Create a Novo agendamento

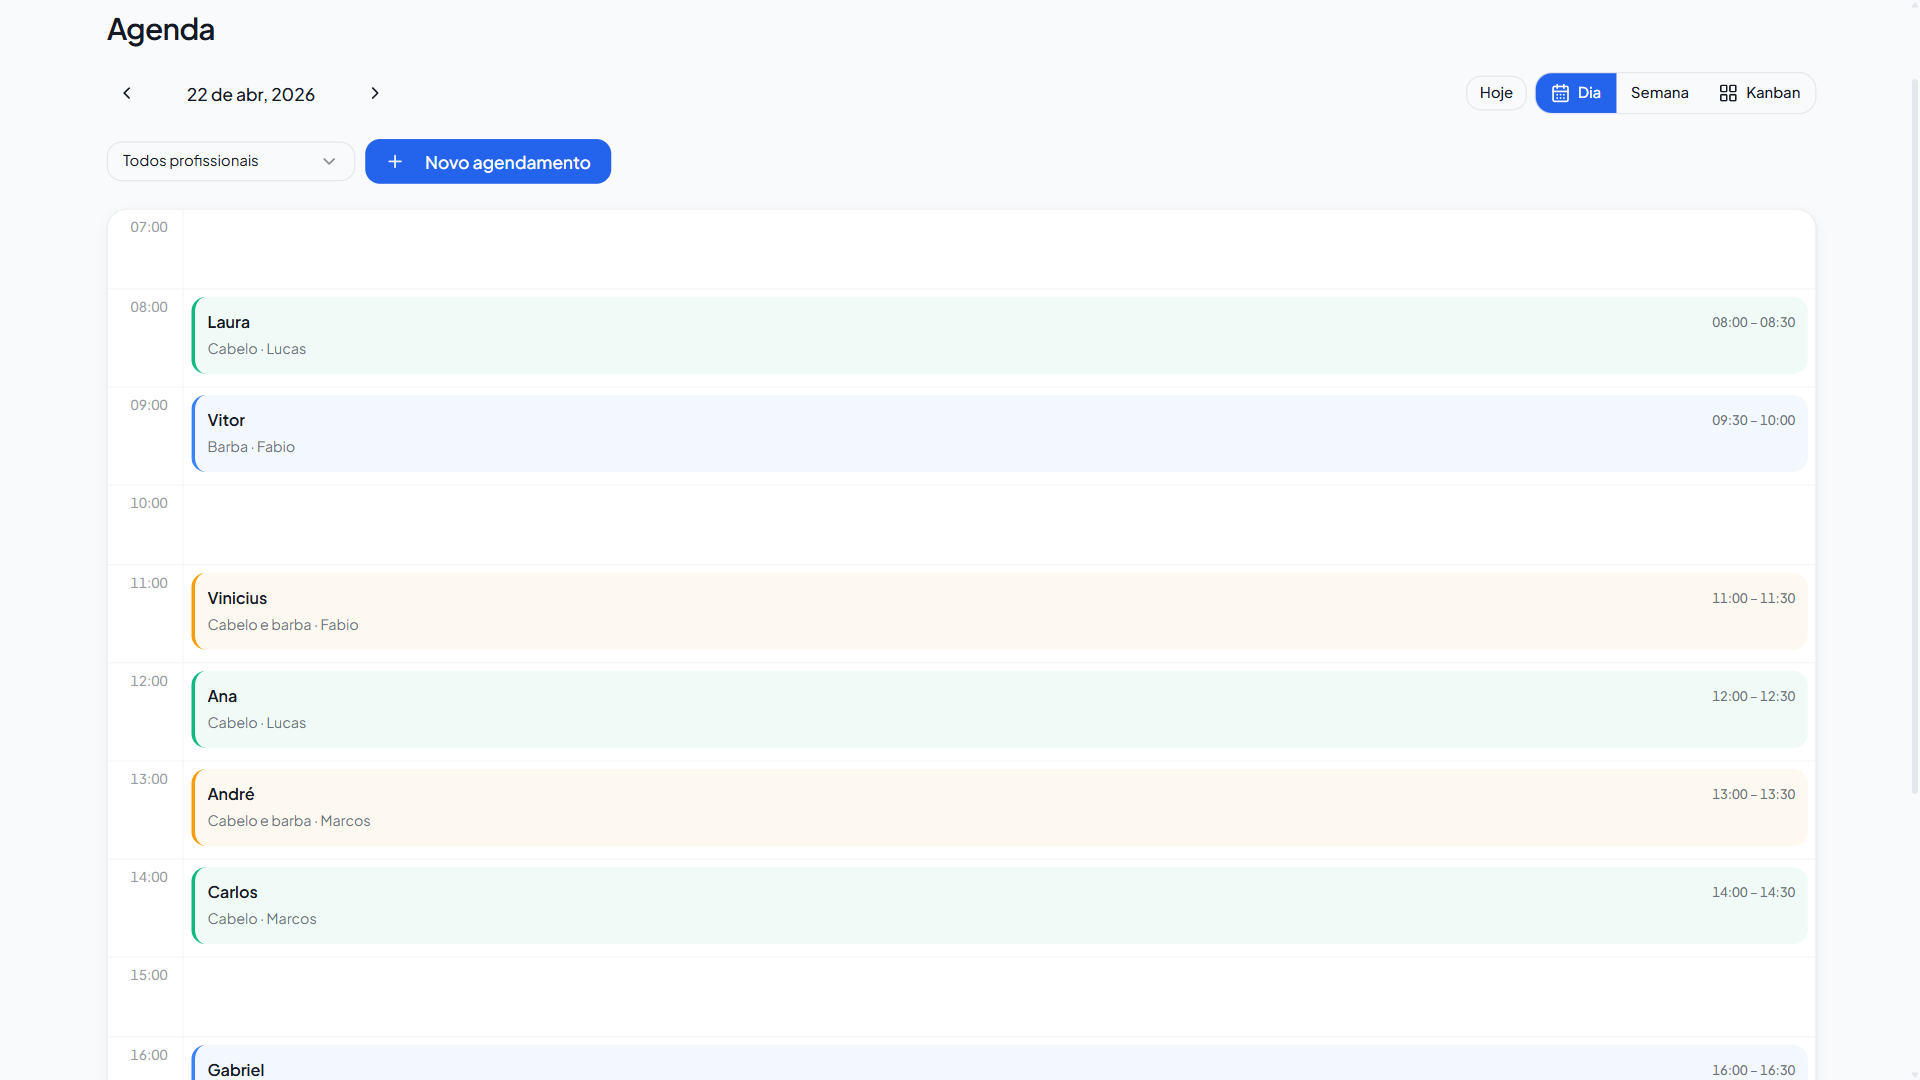pos(488,162)
